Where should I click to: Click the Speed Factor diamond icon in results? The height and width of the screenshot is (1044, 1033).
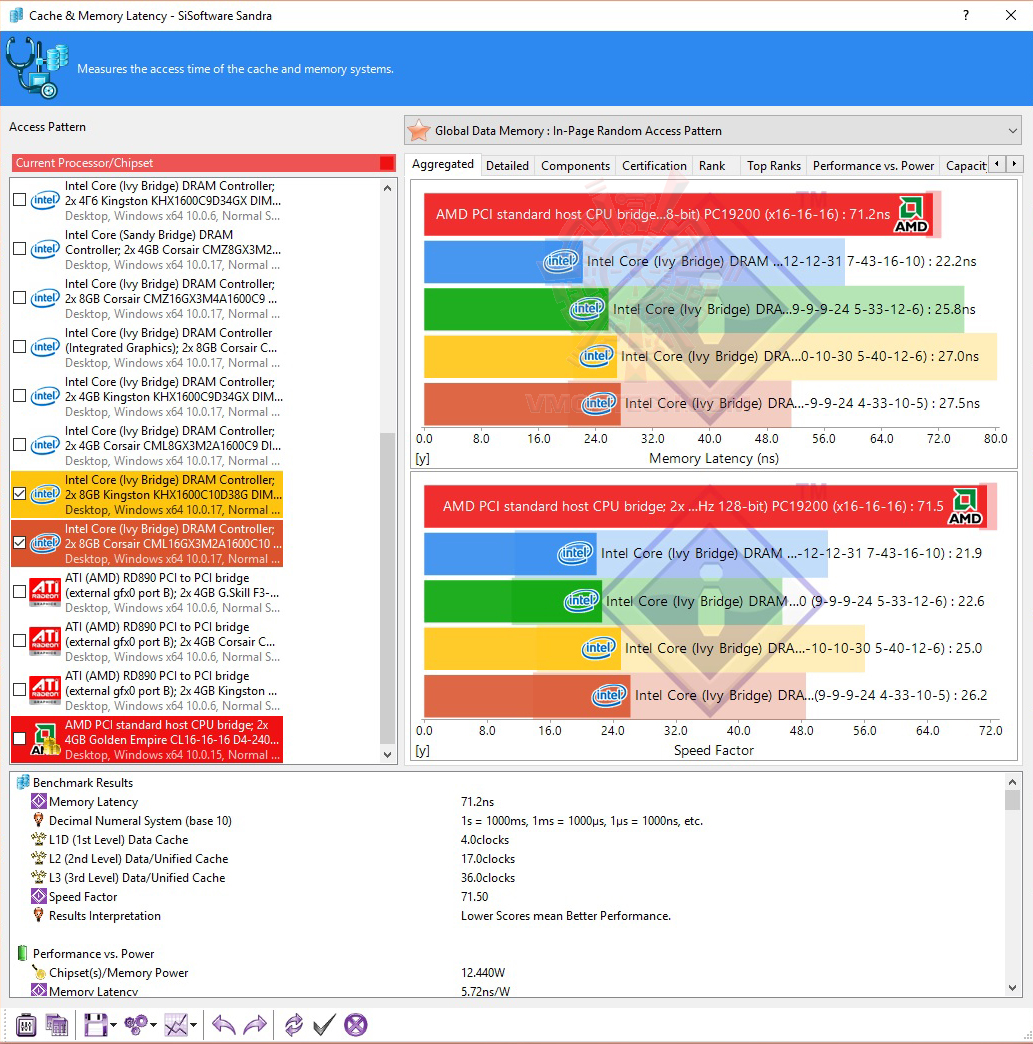click(39, 896)
